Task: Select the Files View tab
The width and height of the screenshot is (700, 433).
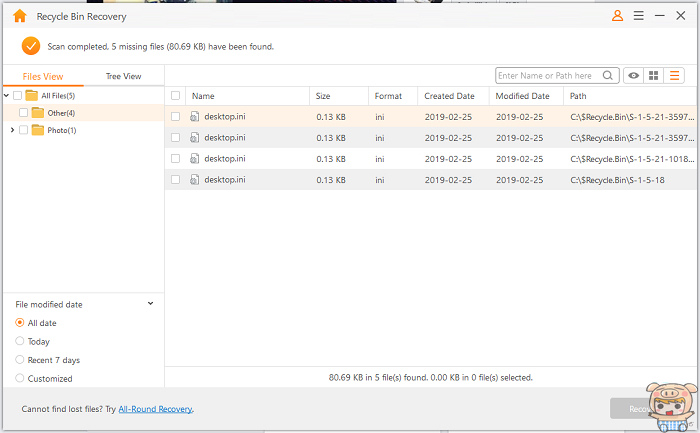Action: [x=43, y=76]
